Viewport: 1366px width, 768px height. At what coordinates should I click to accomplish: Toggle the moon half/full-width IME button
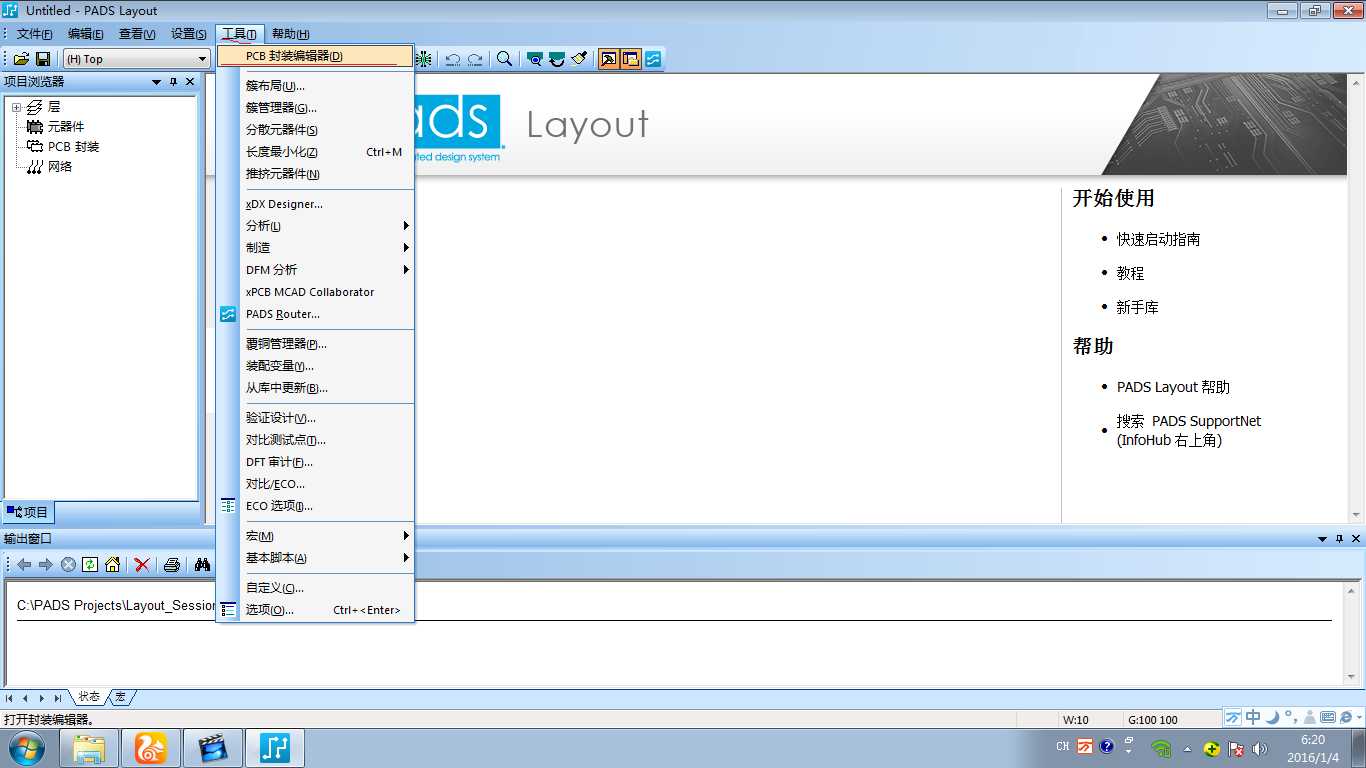(x=1272, y=717)
